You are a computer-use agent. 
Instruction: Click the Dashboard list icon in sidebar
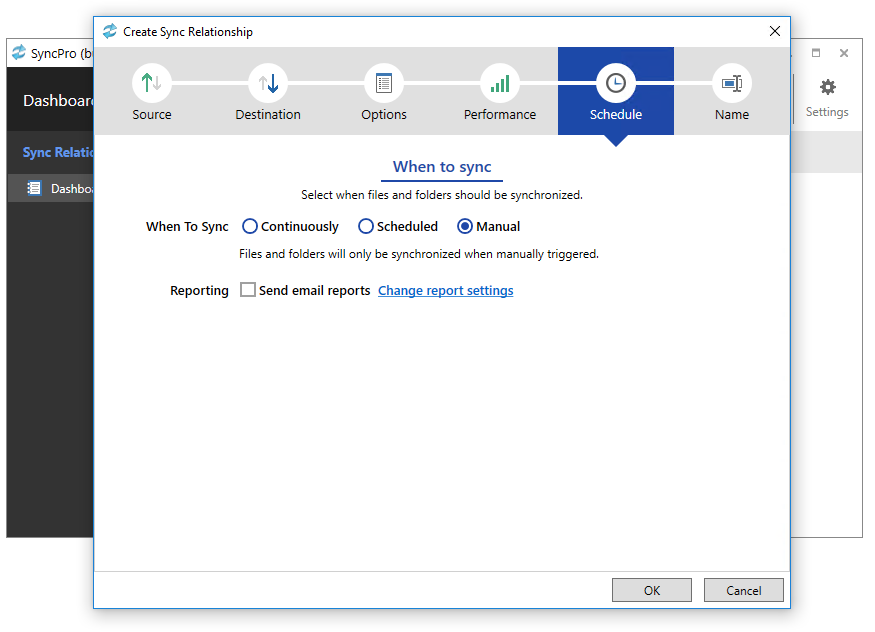click(x=34, y=188)
